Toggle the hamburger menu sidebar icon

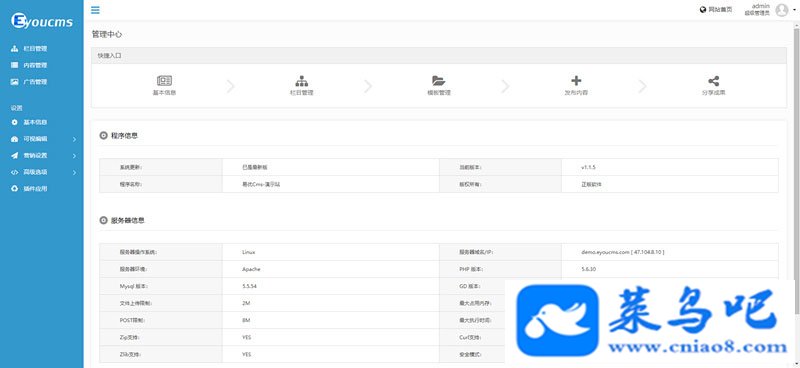(x=95, y=10)
